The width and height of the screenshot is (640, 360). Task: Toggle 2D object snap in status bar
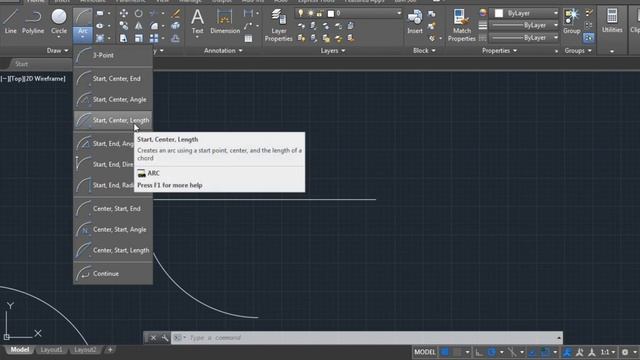545,352
